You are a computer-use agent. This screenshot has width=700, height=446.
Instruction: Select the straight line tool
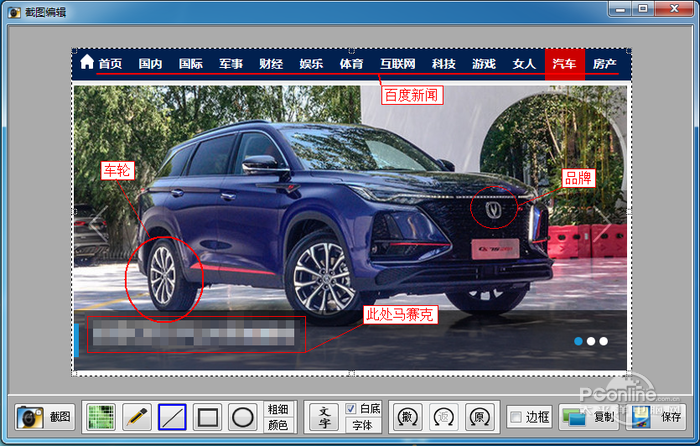pyautogui.click(x=172, y=417)
